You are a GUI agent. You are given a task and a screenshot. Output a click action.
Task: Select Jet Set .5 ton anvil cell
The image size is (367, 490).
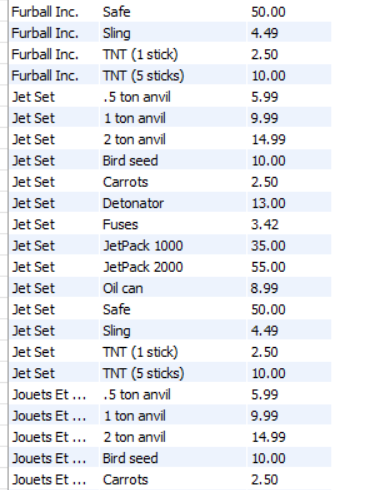[x=173, y=97]
